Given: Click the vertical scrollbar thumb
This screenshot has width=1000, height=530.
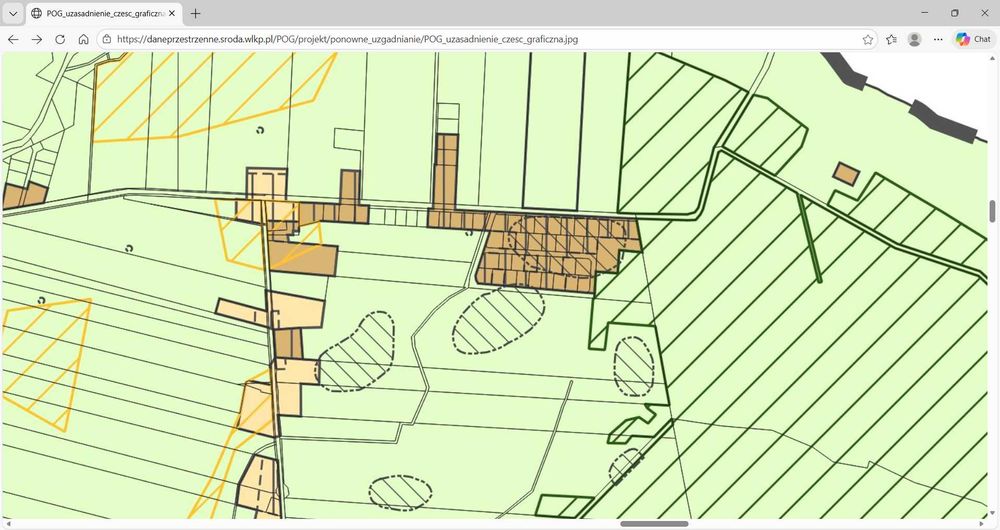Looking at the screenshot, I should pyautogui.click(x=992, y=211).
